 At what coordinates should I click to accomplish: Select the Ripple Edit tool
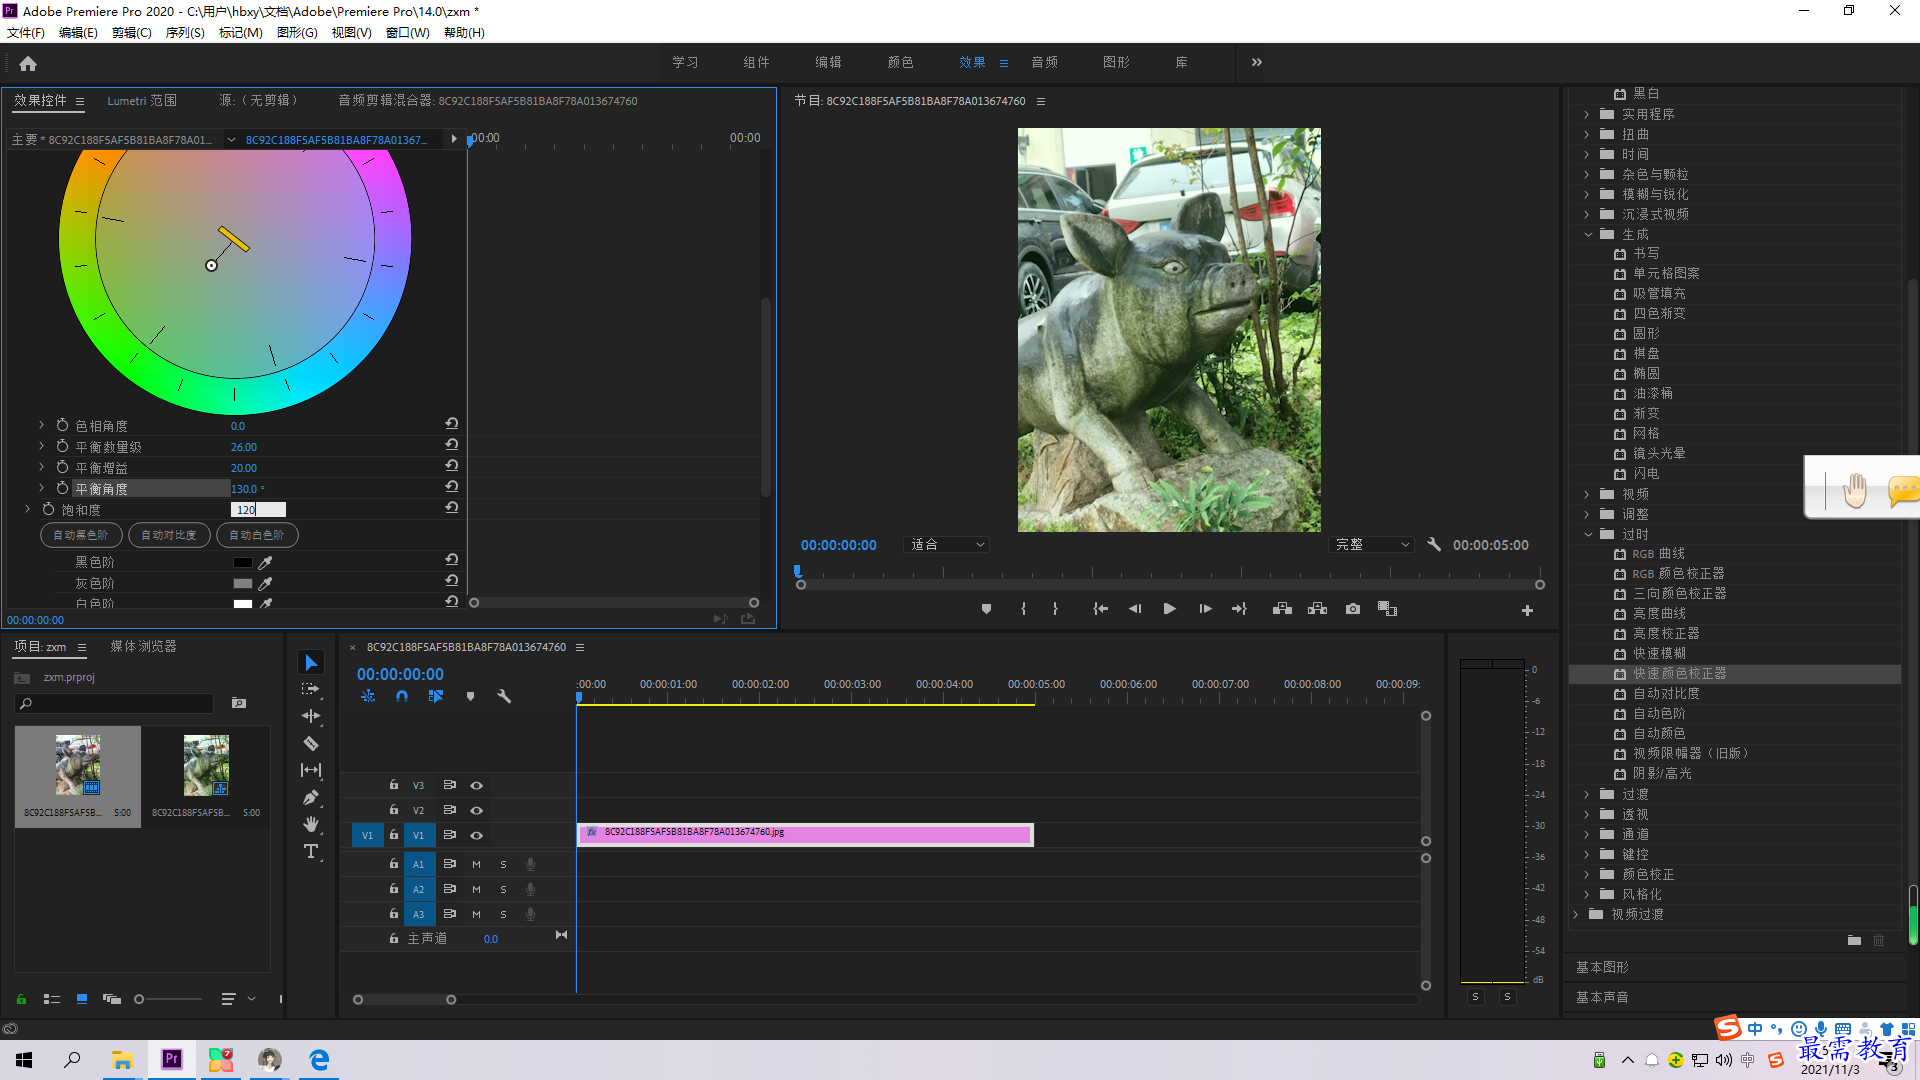coord(311,716)
